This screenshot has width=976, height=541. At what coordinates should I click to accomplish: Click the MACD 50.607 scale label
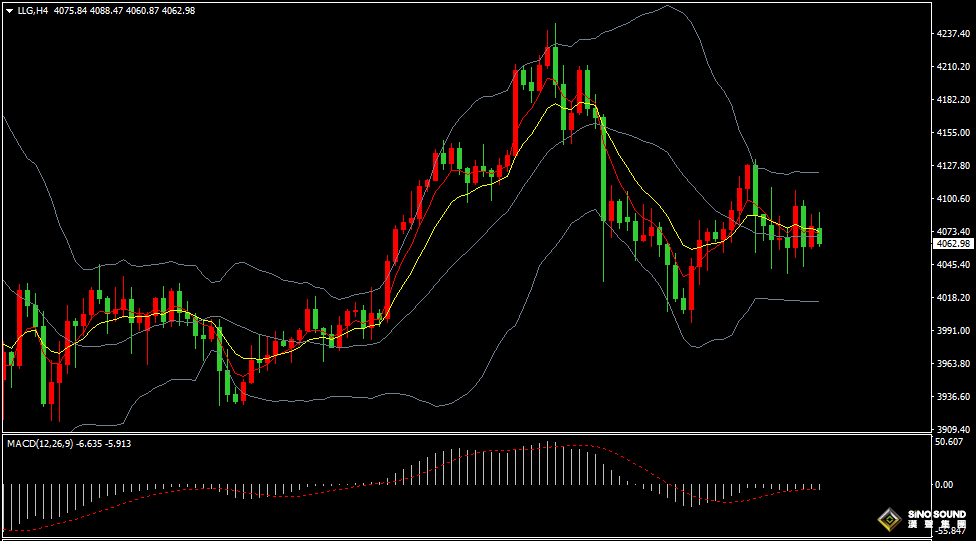point(948,441)
